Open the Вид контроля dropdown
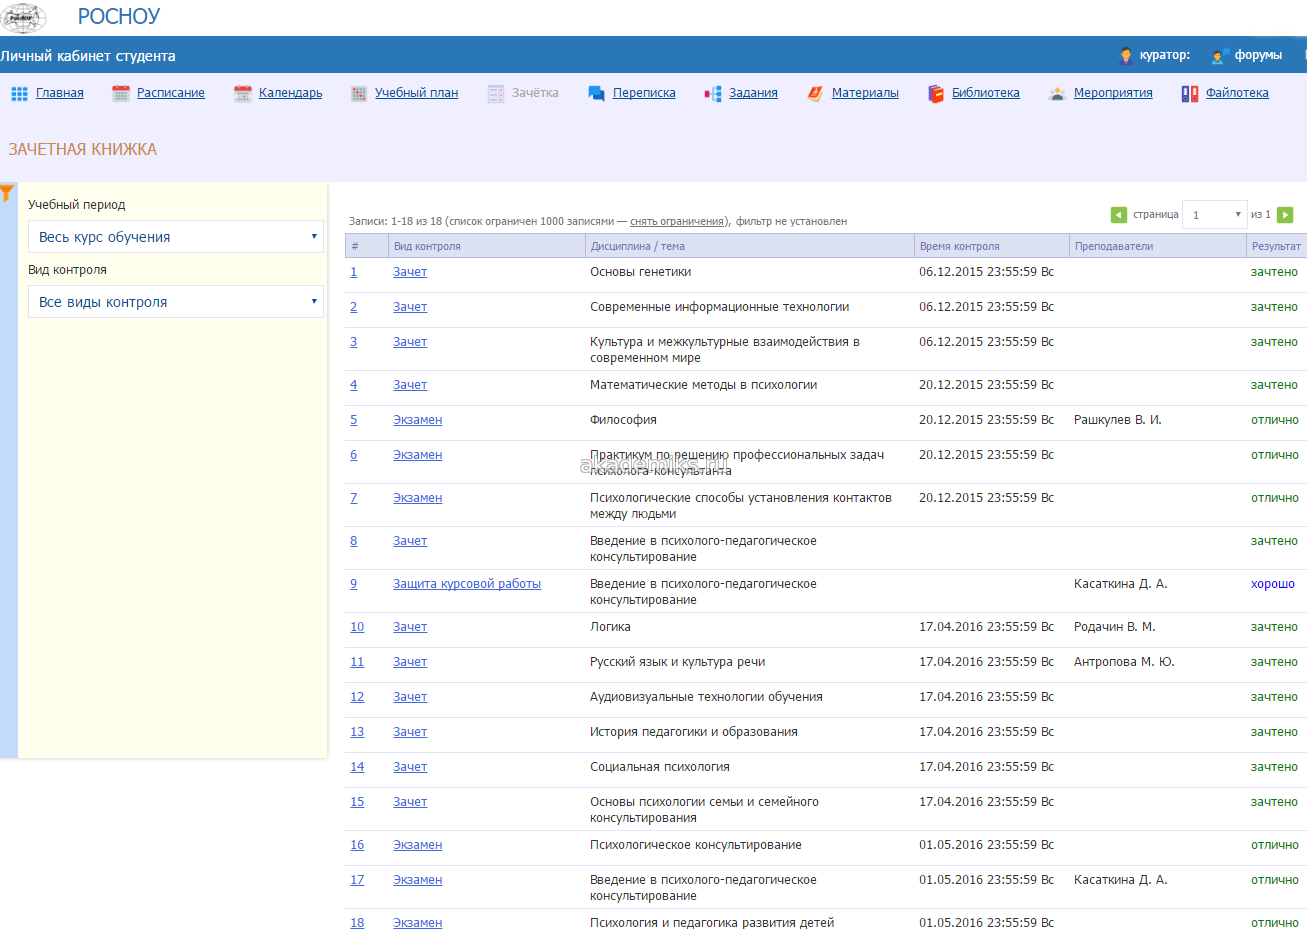This screenshot has height=929, width=1307. pos(176,302)
